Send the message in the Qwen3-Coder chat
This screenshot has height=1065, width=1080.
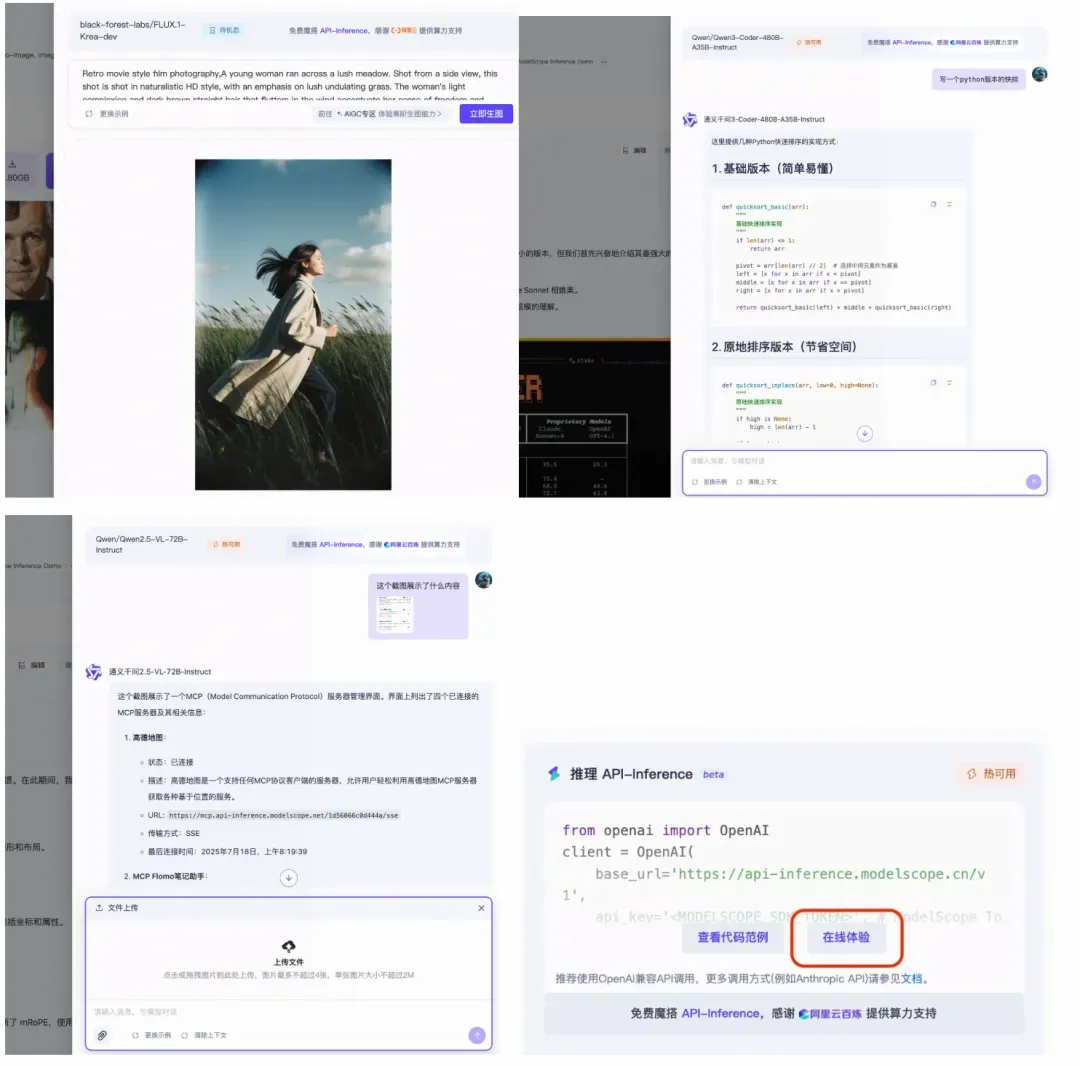1033,482
